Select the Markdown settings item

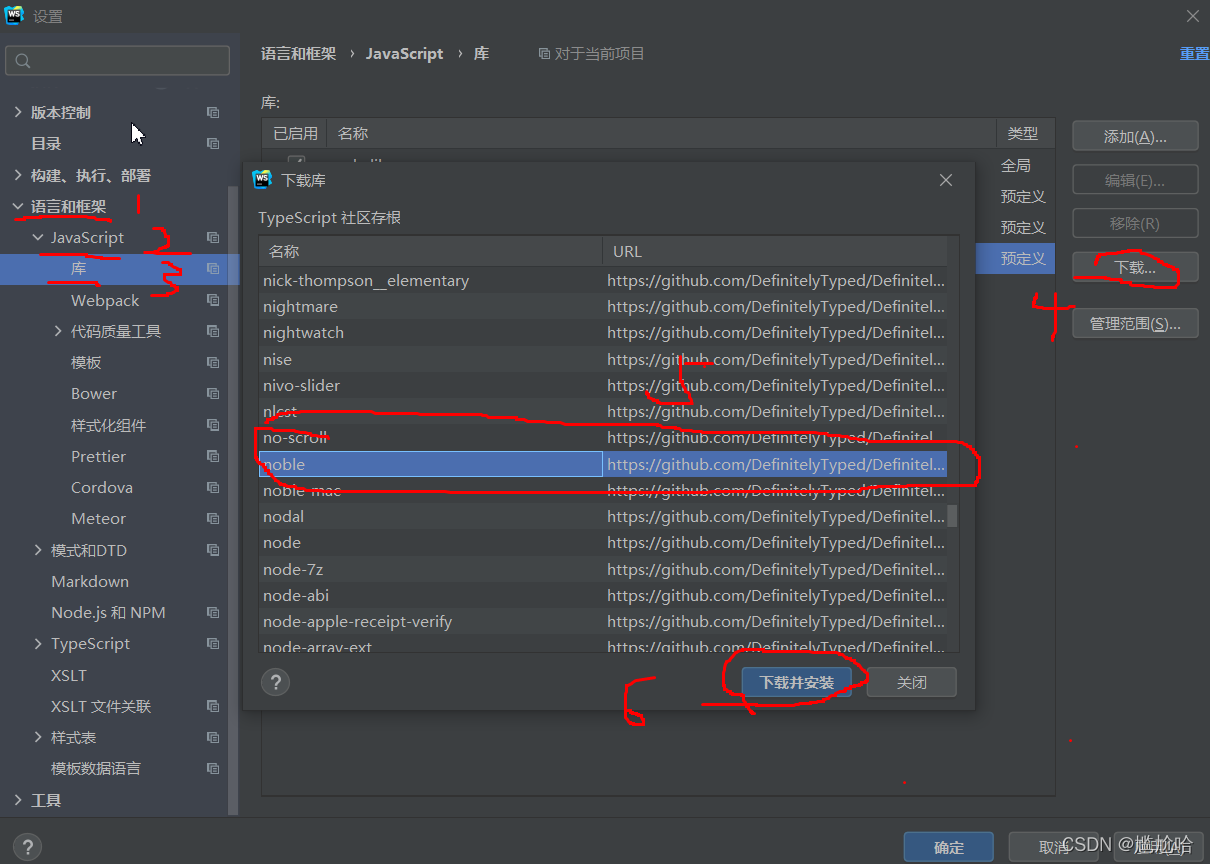coord(90,581)
